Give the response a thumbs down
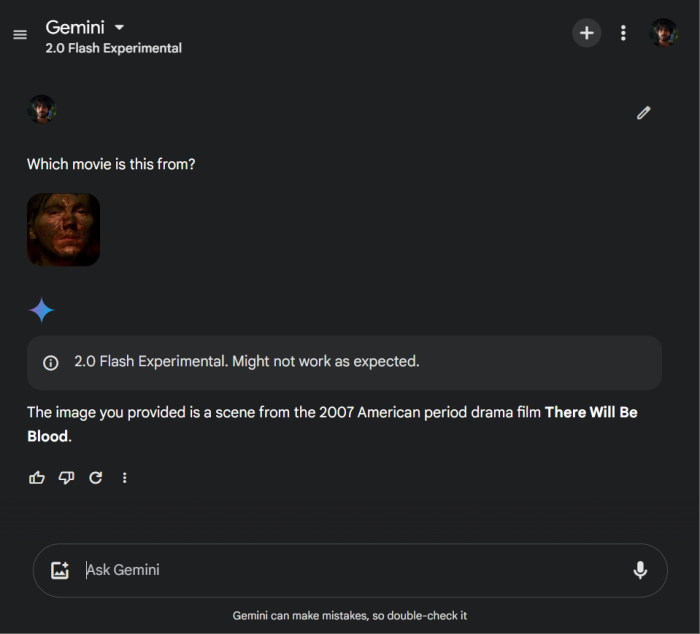The height and width of the screenshot is (634, 700). tap(66, 478)
